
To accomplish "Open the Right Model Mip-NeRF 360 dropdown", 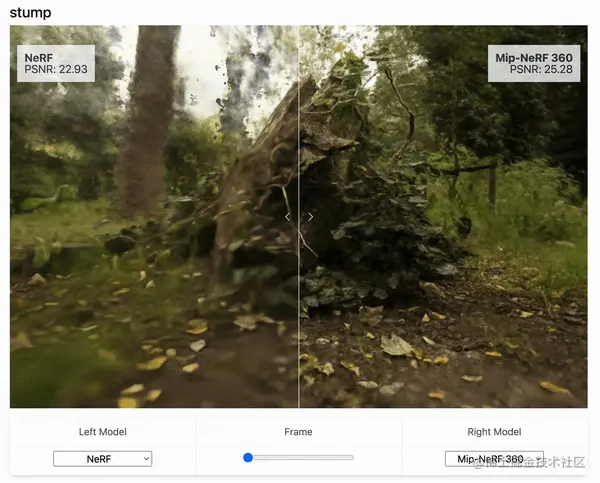I will (x=494, y=459).
